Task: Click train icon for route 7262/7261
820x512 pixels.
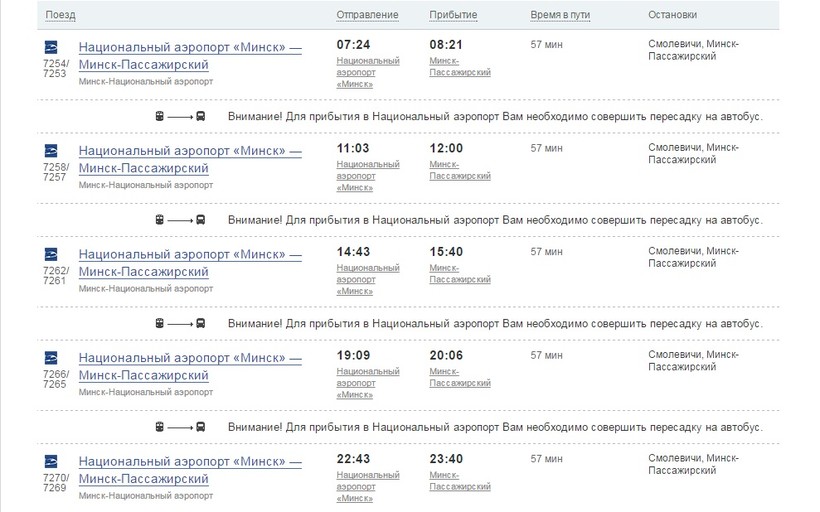Action: tap(52, 254)
